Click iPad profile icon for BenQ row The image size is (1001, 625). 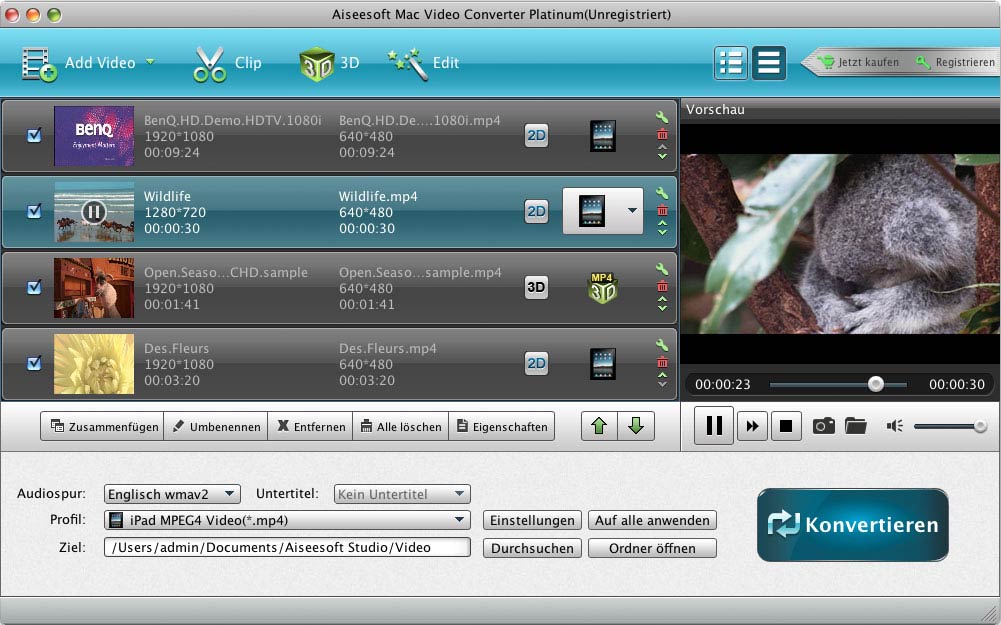(603, 135)
